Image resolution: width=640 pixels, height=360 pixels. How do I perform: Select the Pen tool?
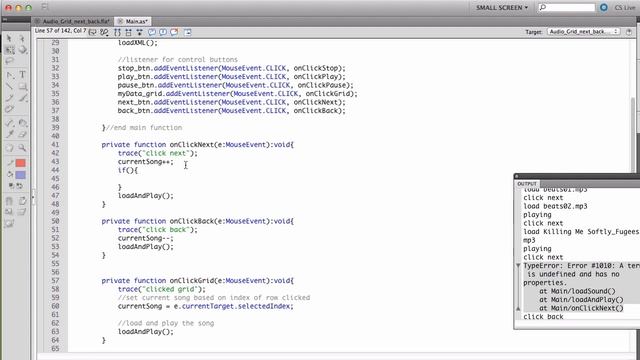click(10, 75)
